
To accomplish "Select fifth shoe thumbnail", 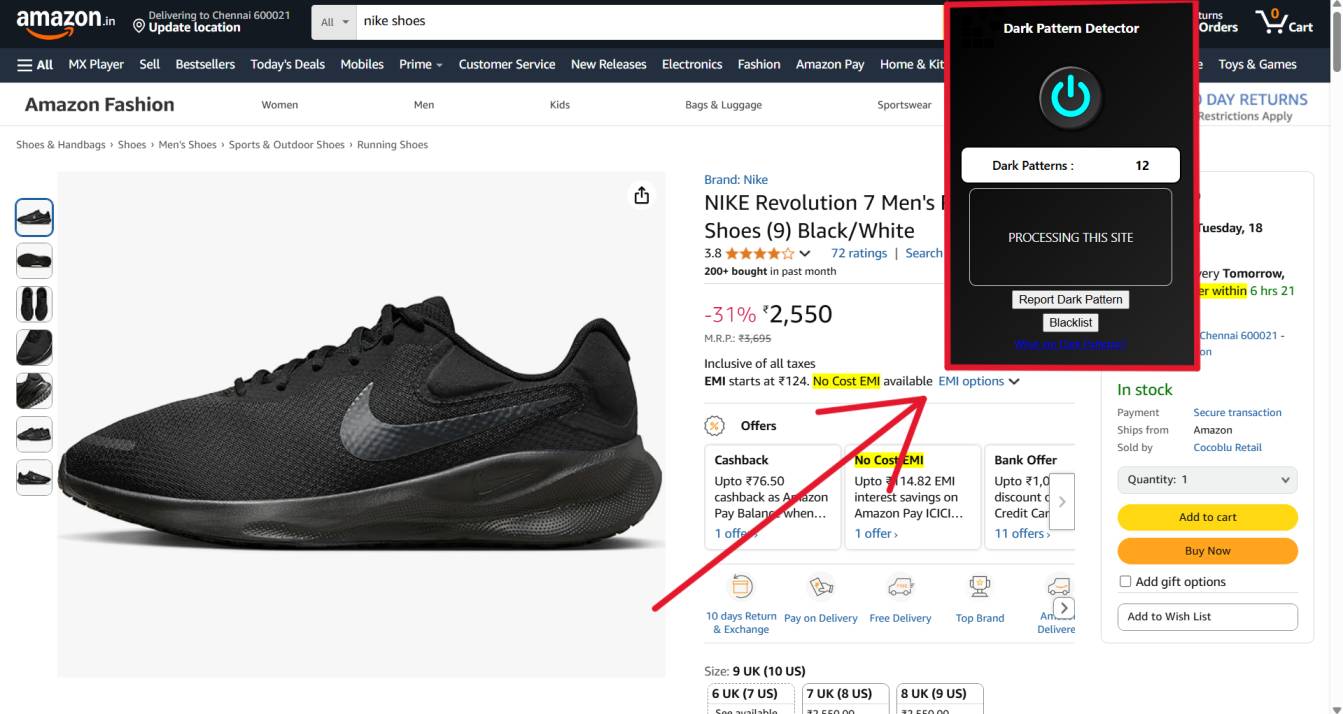I will 34,391.
